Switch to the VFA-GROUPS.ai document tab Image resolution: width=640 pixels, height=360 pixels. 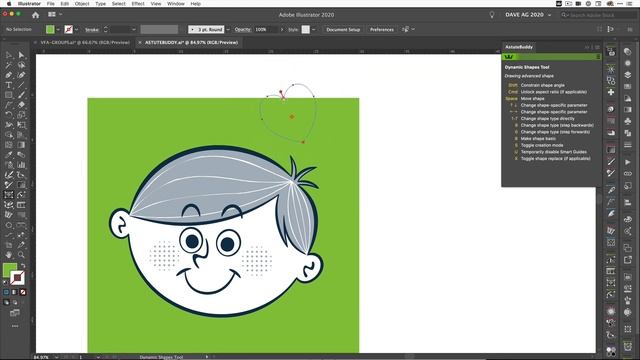(84, 42)
